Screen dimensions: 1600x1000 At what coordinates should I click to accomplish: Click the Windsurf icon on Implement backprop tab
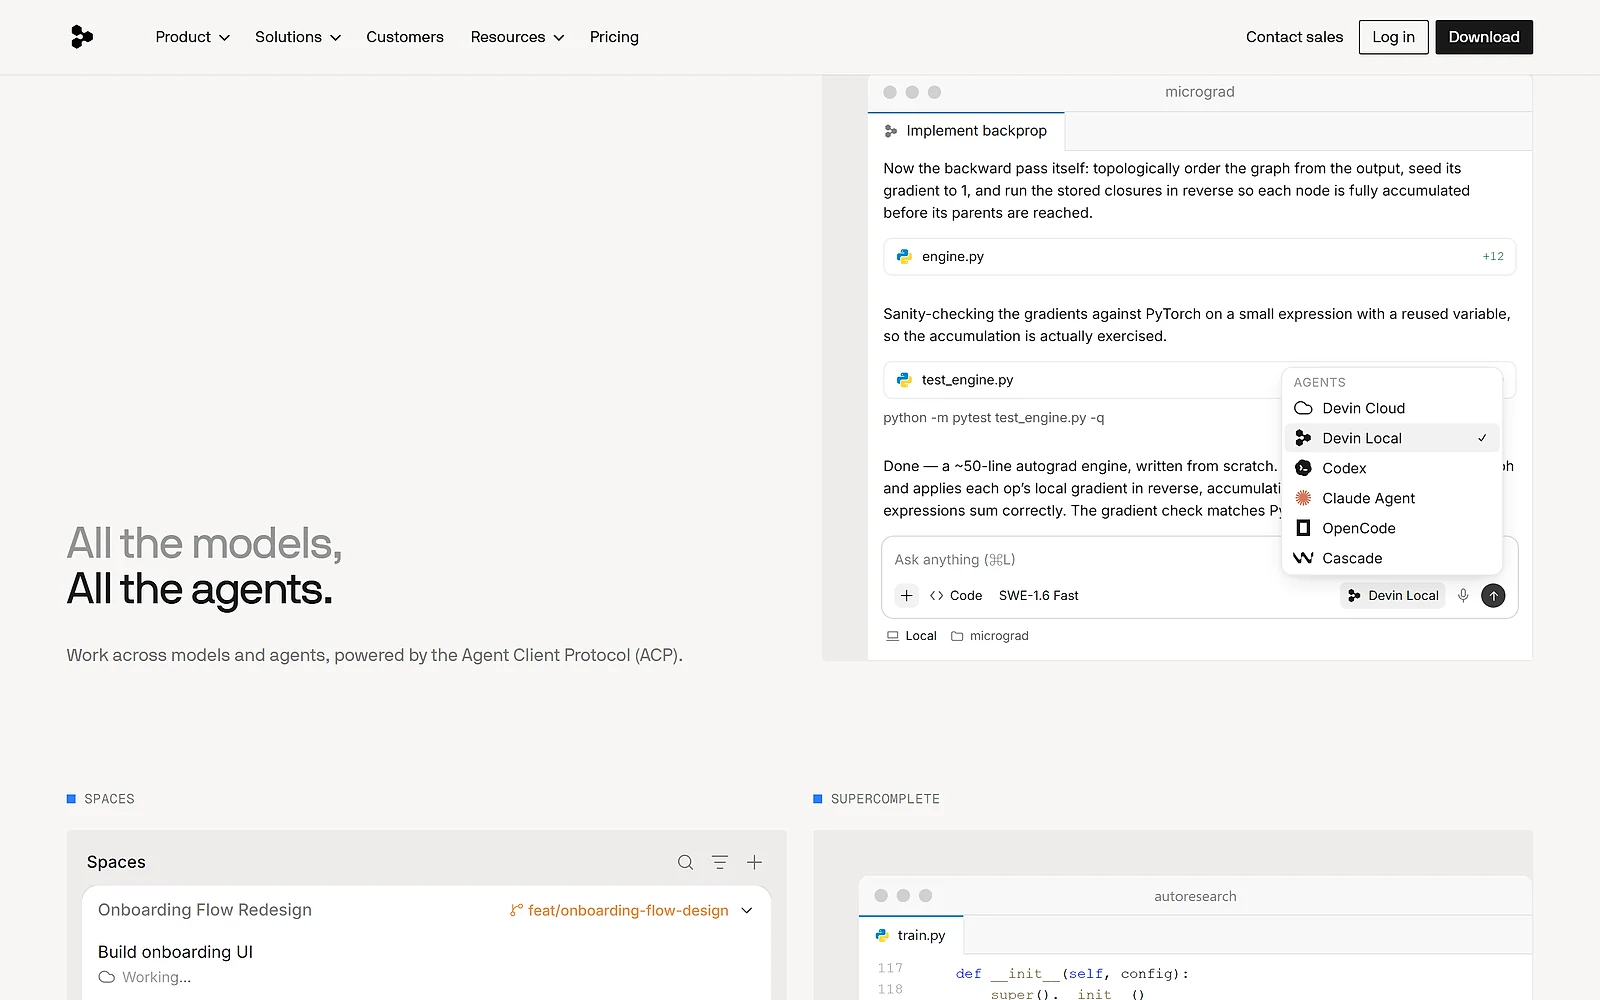[x=891, y=131]
